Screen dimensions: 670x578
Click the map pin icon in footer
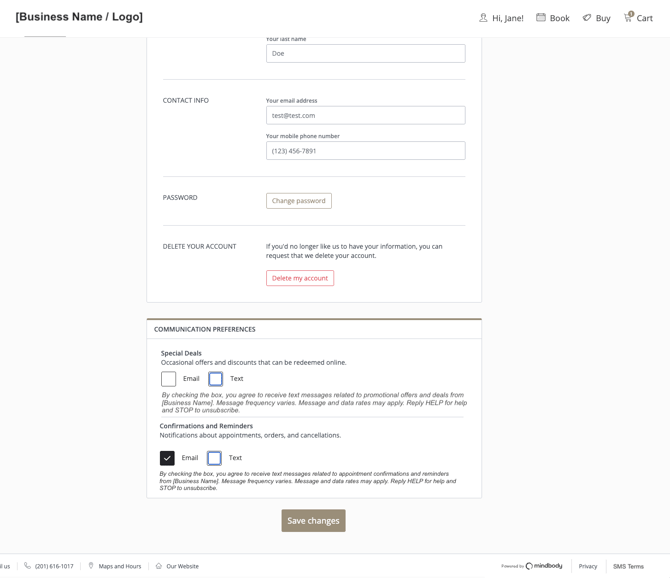91,566
